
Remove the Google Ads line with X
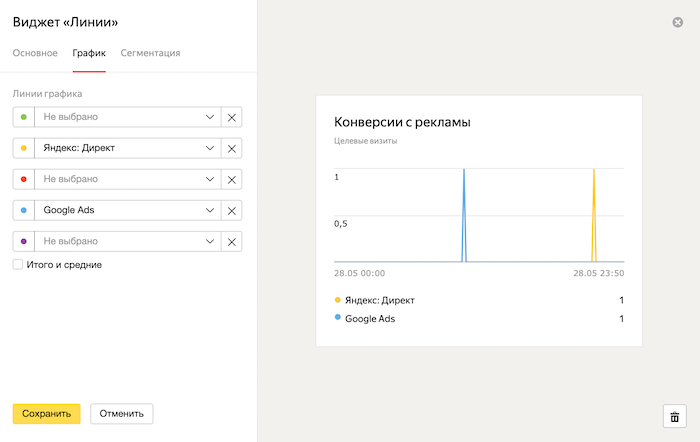(232, 210)
